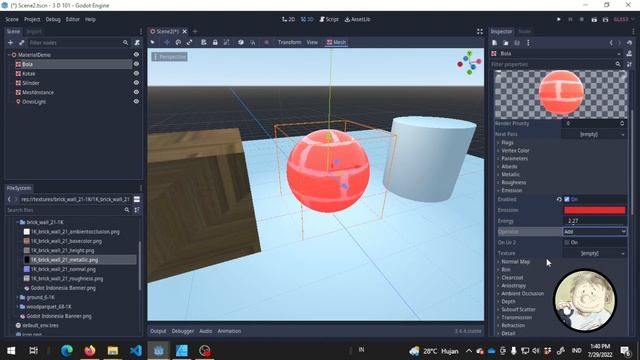Image resolution: width=640 pixels, height=360 pixels.
Task: Open the Scene menu
Action: pyautogui.click(x=12, y=19)
